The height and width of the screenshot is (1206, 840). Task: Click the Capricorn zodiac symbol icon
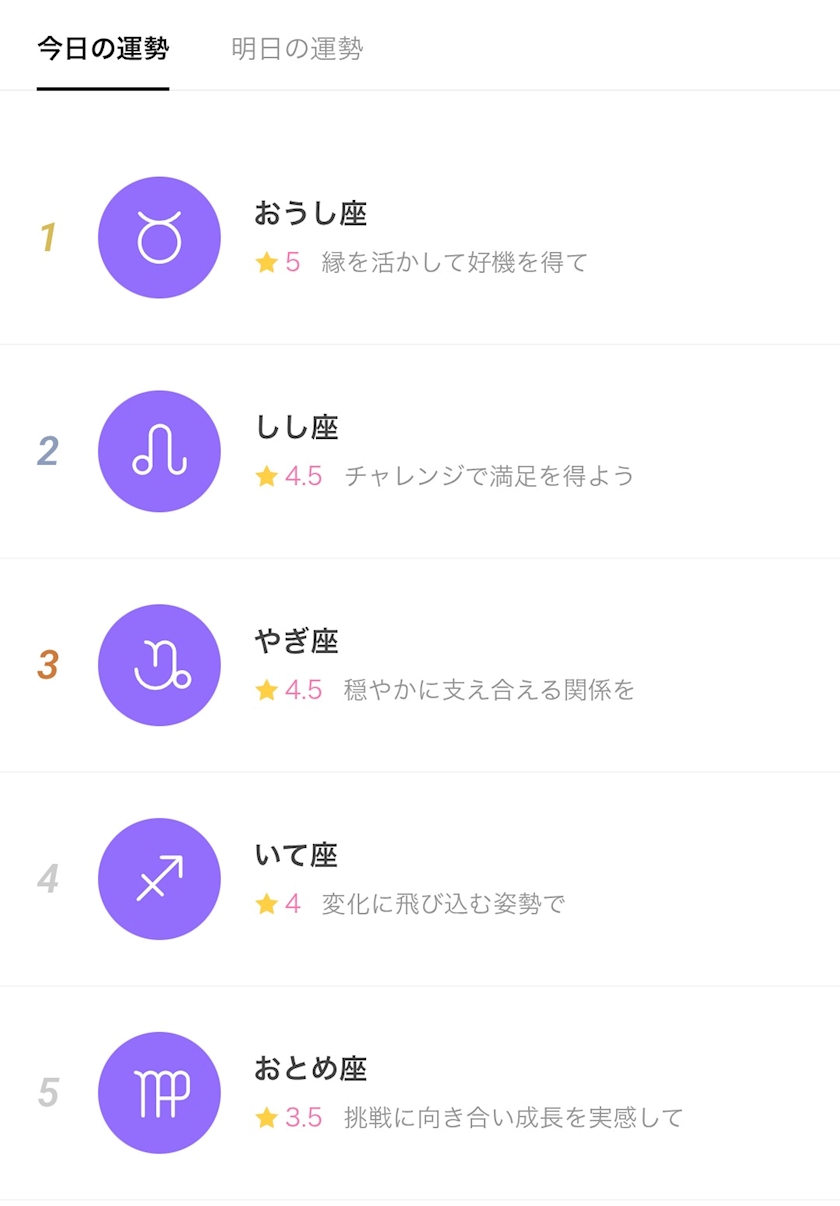[x=159, y=666]
